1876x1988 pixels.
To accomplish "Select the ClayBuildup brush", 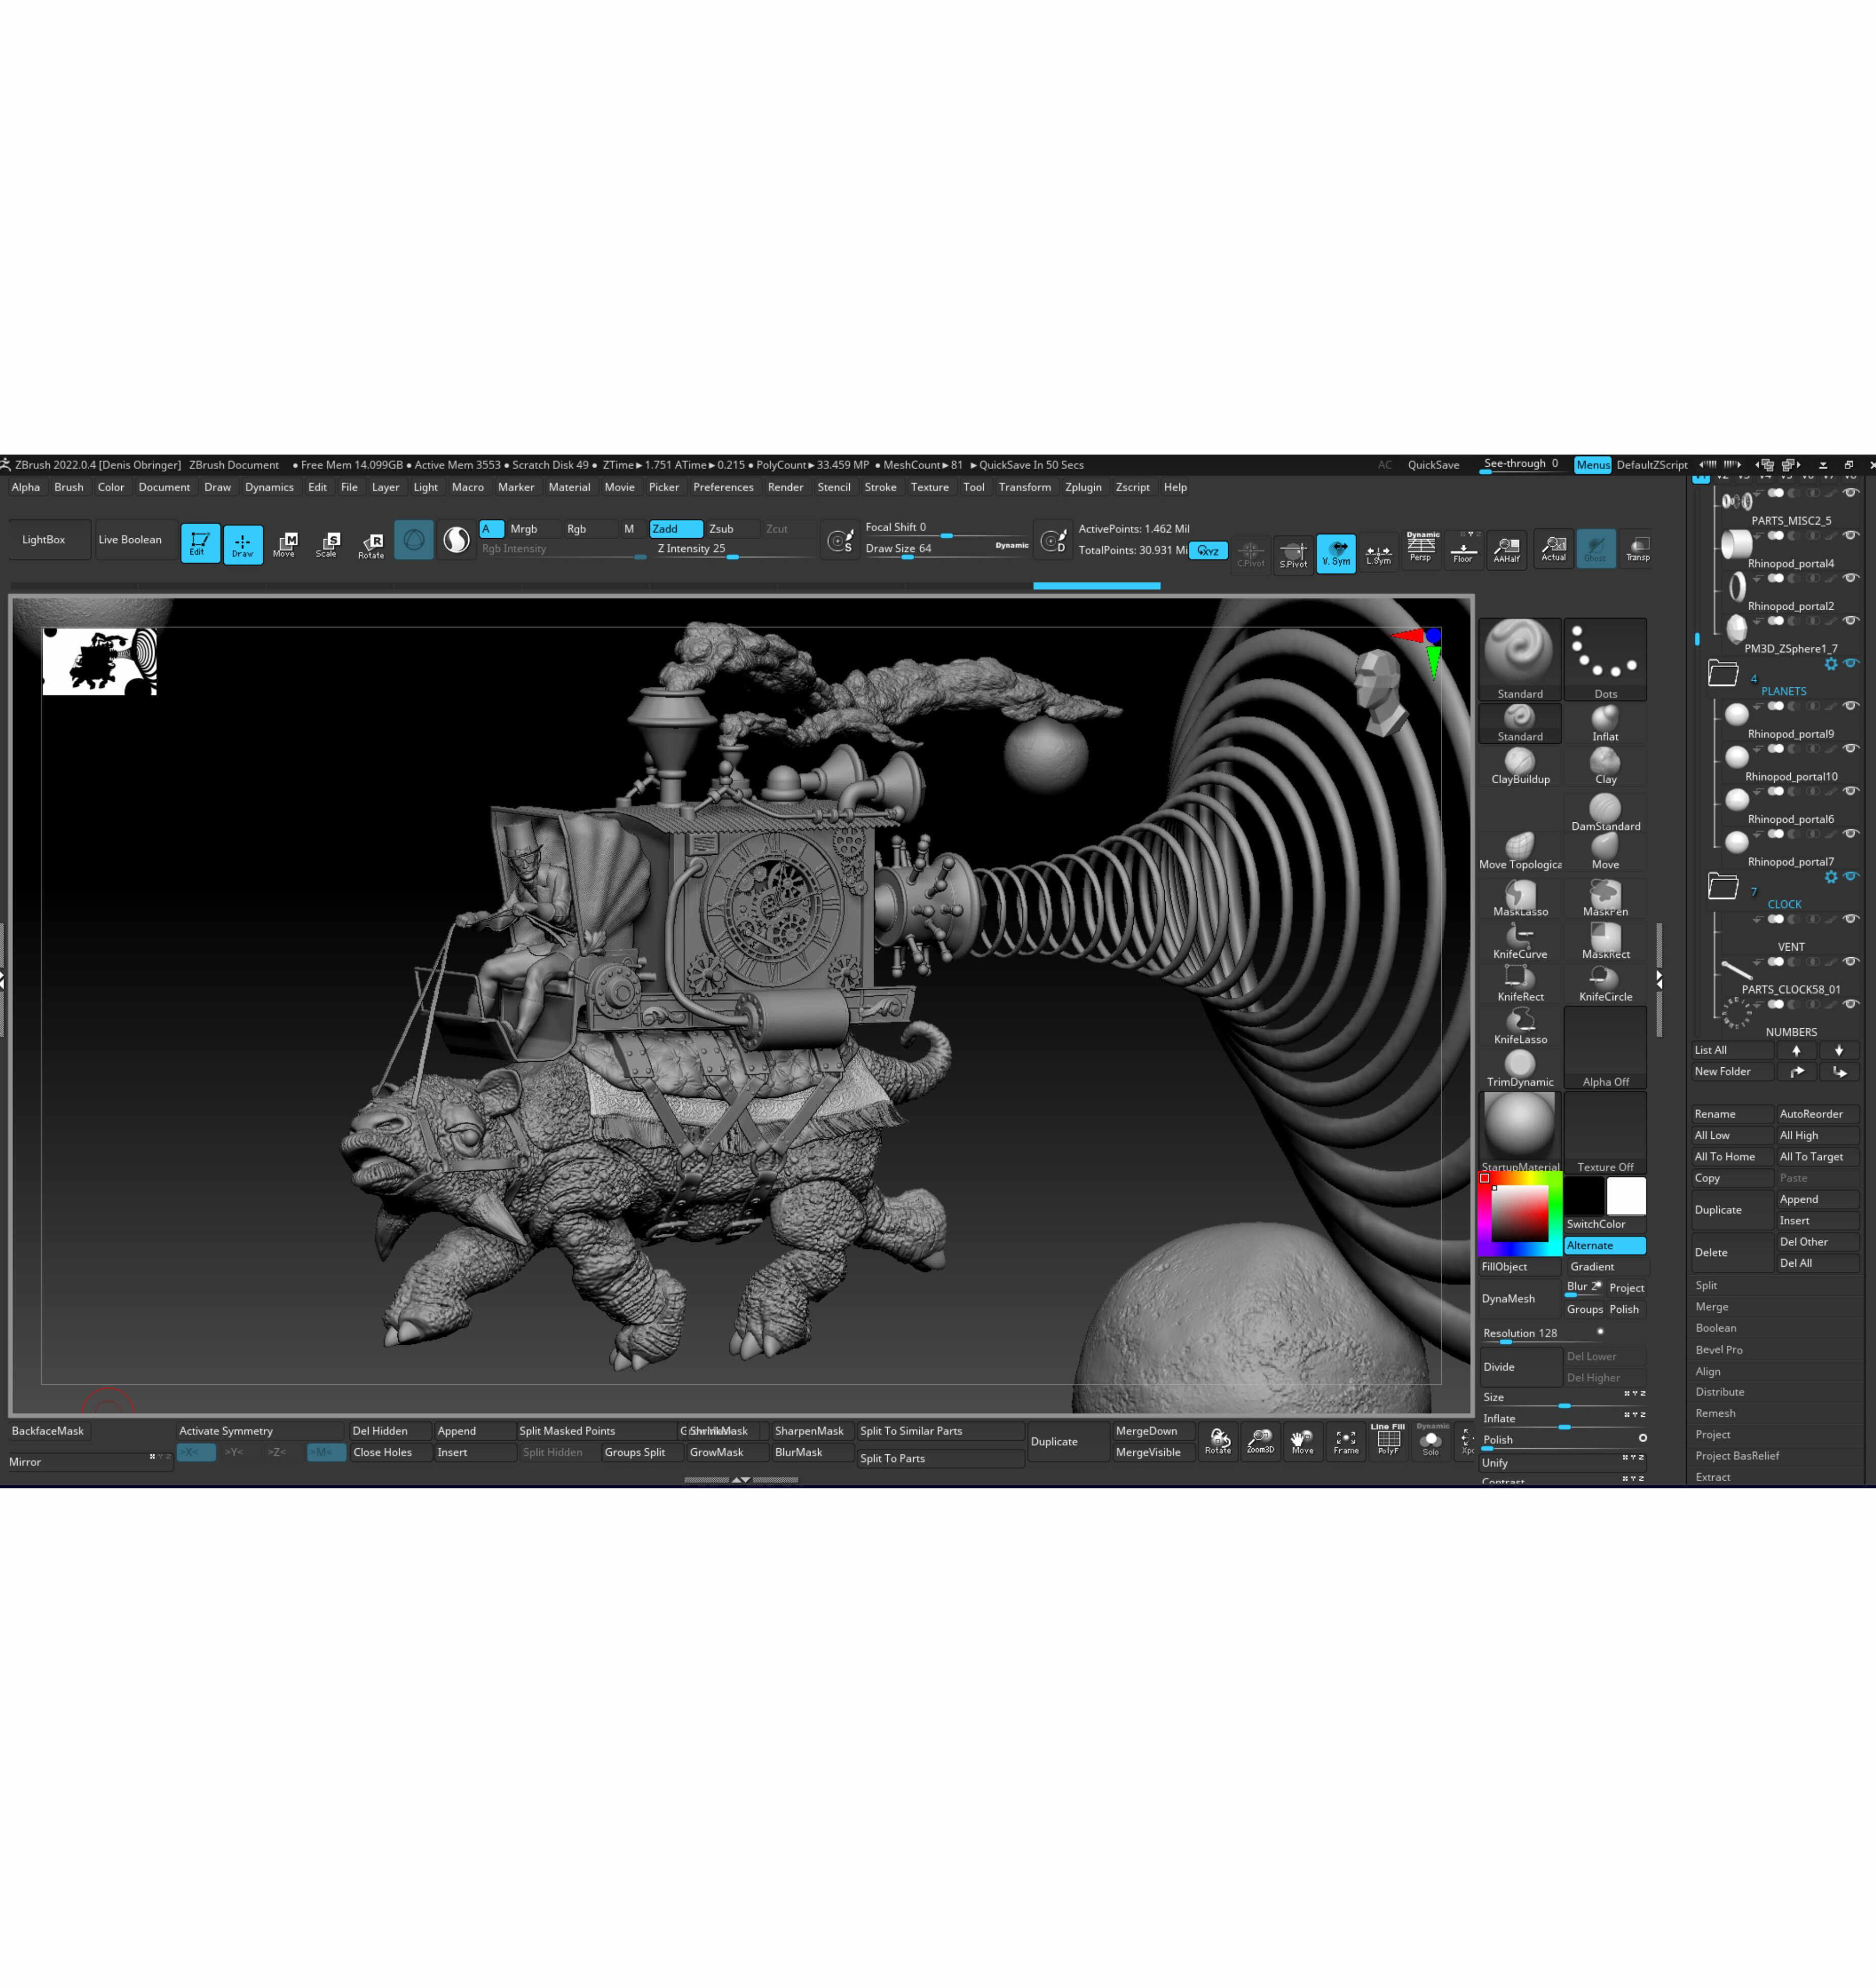I will (x=1520, y=766).
